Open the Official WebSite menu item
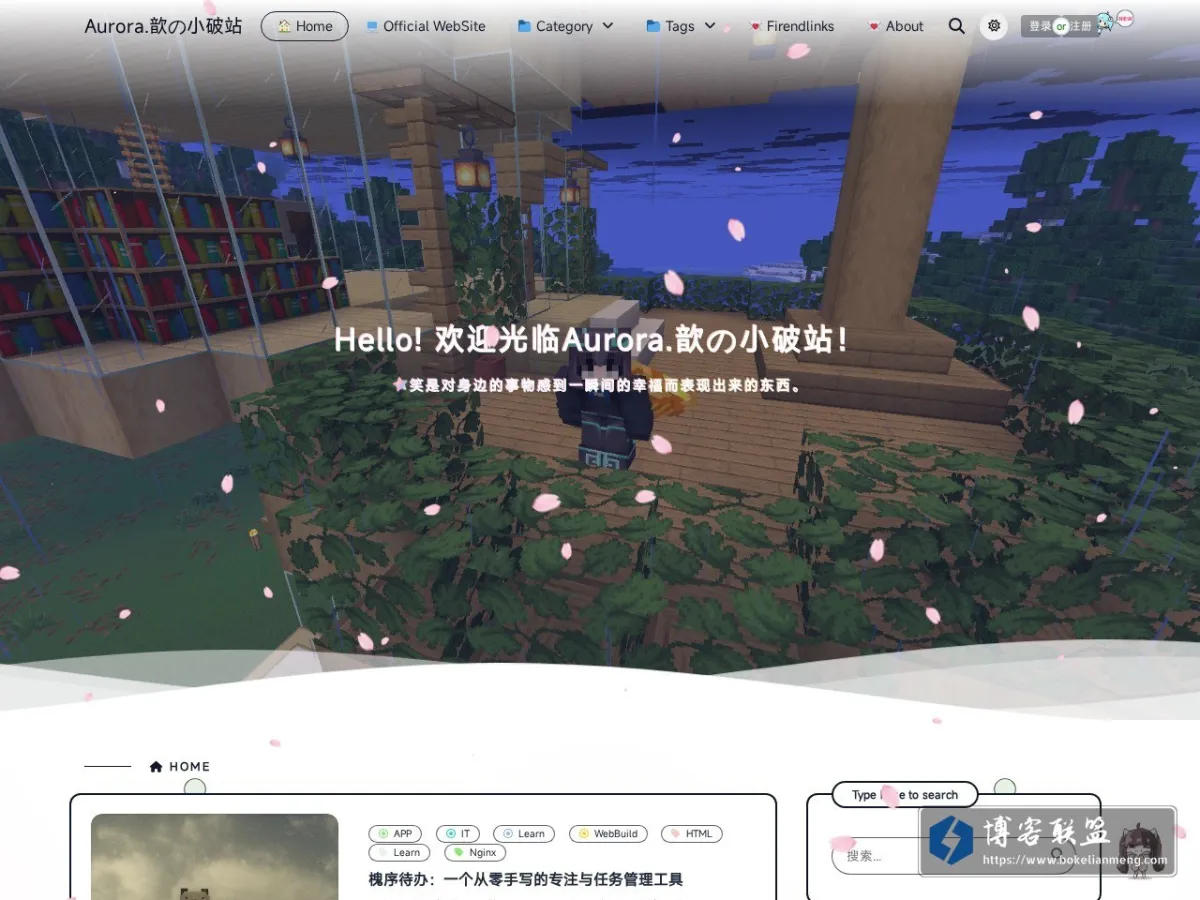The image size is (1200, 900). [x=426, y=26]
